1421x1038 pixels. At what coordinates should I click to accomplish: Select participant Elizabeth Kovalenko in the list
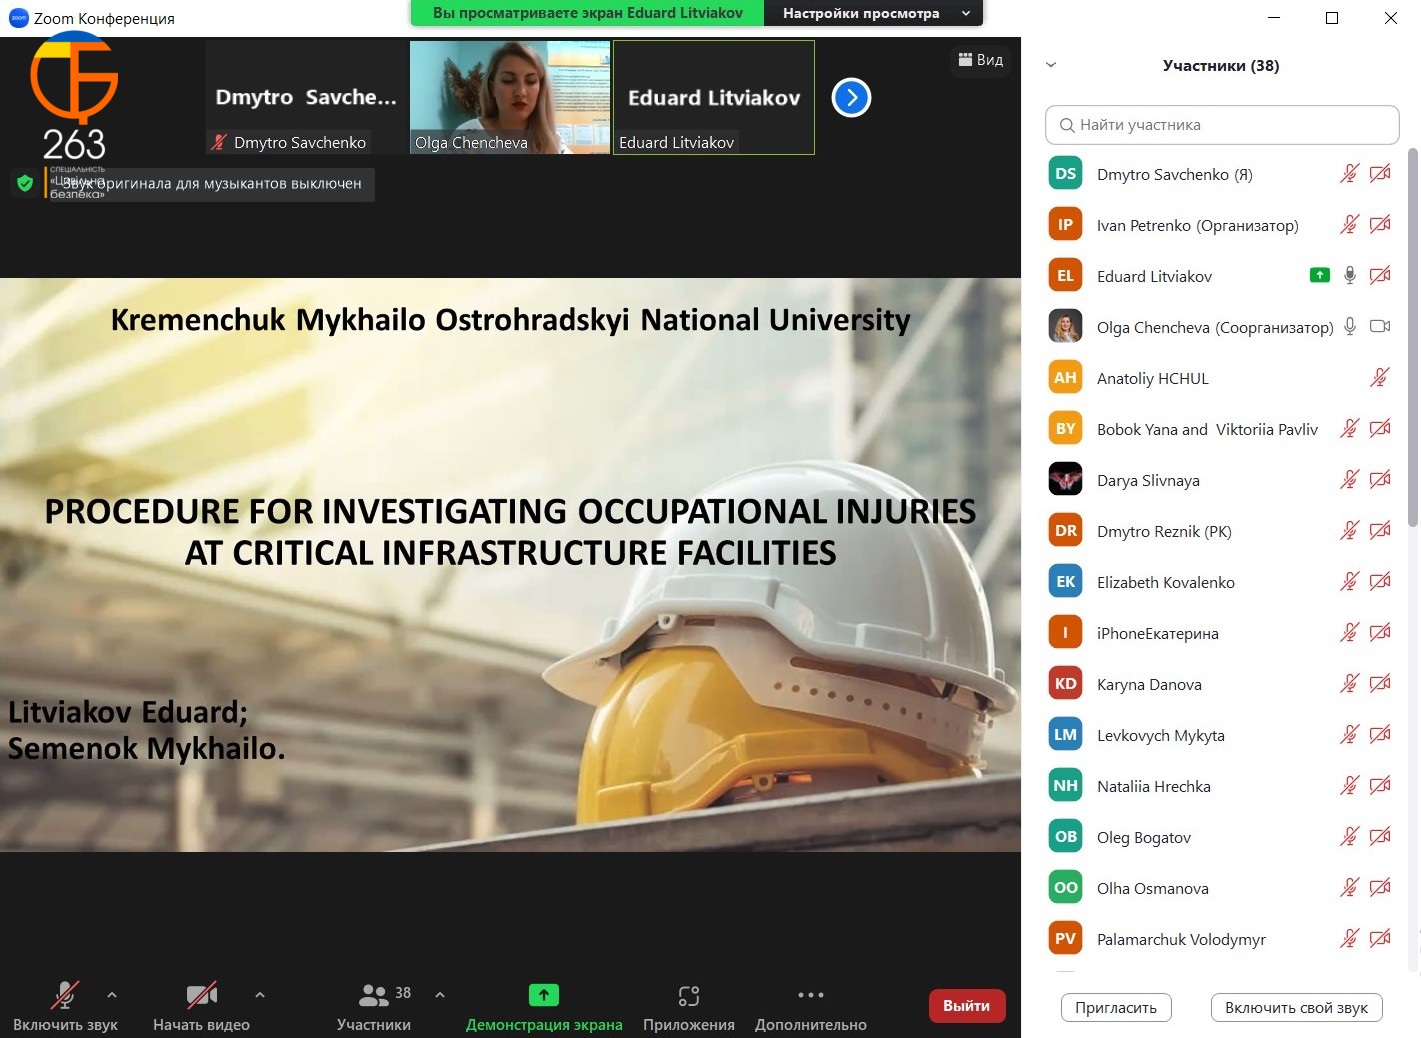coord(1221,582)
